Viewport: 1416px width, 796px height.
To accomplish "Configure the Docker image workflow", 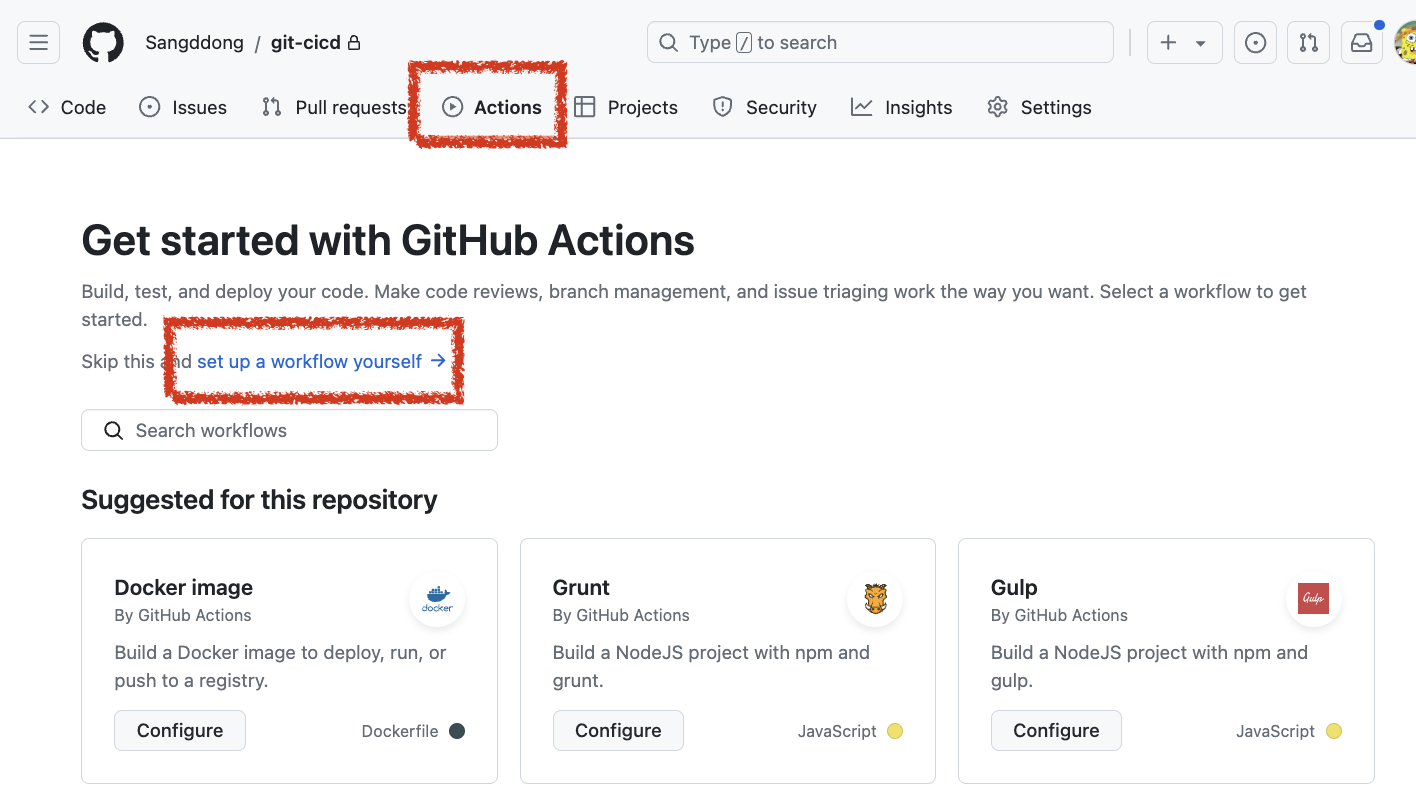I will (180, 730).
